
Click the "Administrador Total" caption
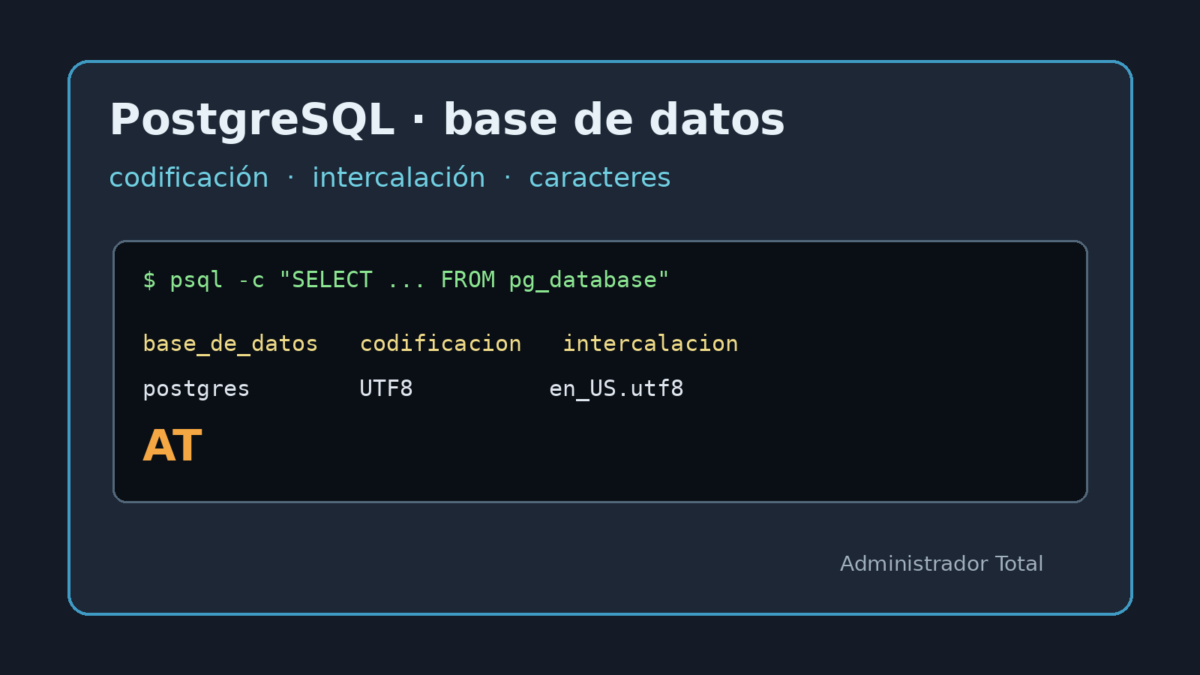click(941, 564)
